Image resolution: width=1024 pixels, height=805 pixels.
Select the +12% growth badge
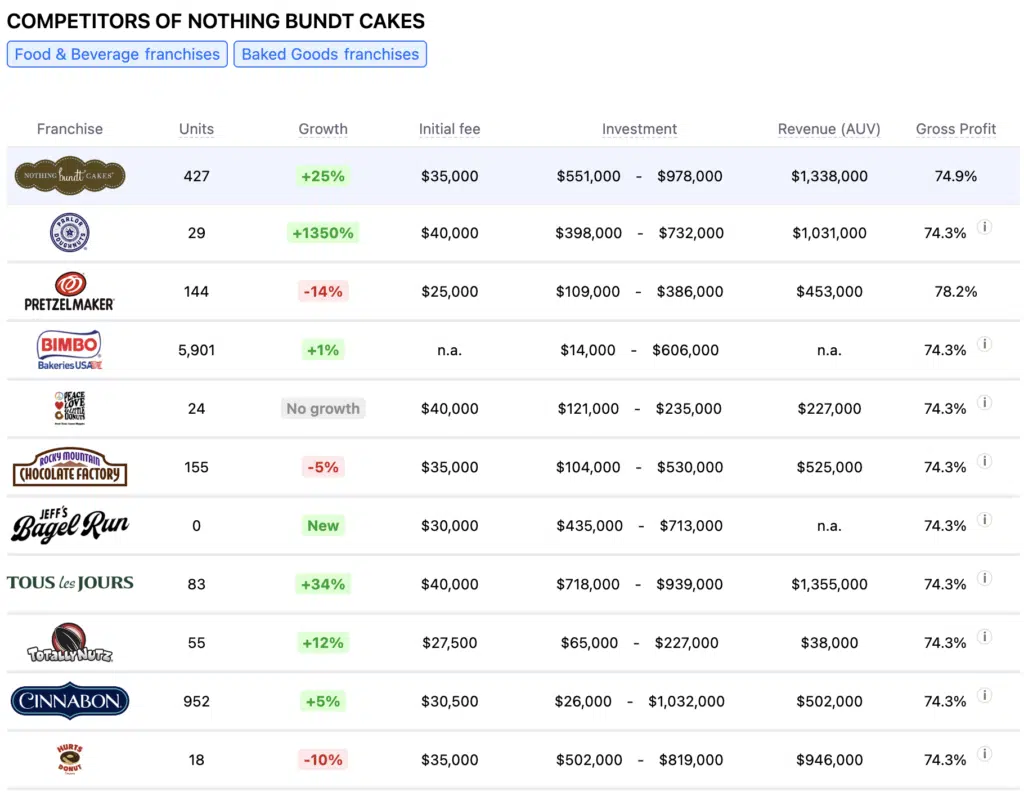click(323, 642)
